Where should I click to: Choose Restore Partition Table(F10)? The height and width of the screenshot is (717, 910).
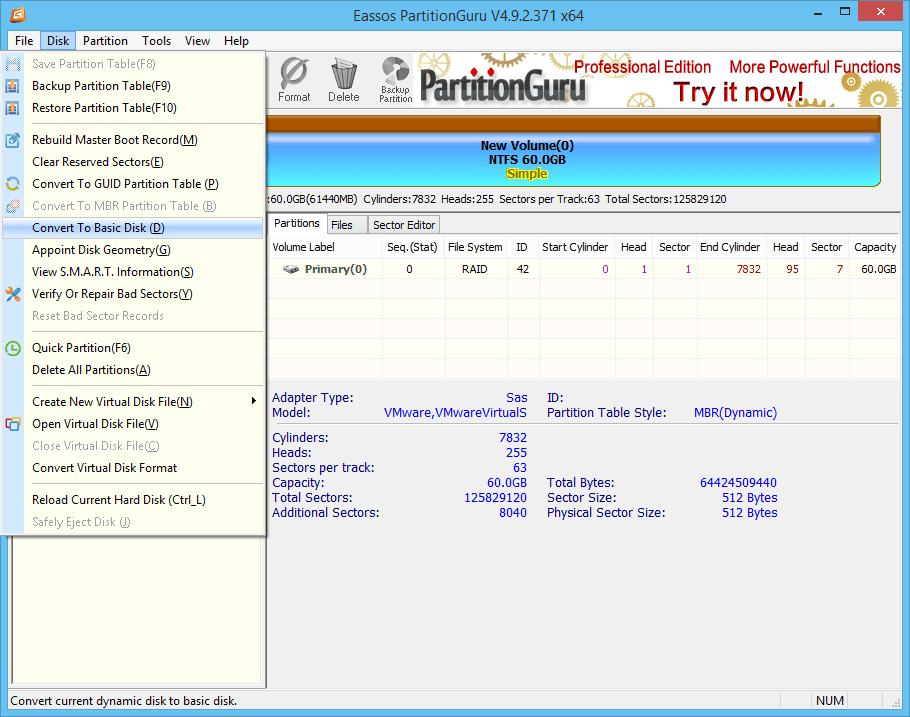[x=133, y=108]
